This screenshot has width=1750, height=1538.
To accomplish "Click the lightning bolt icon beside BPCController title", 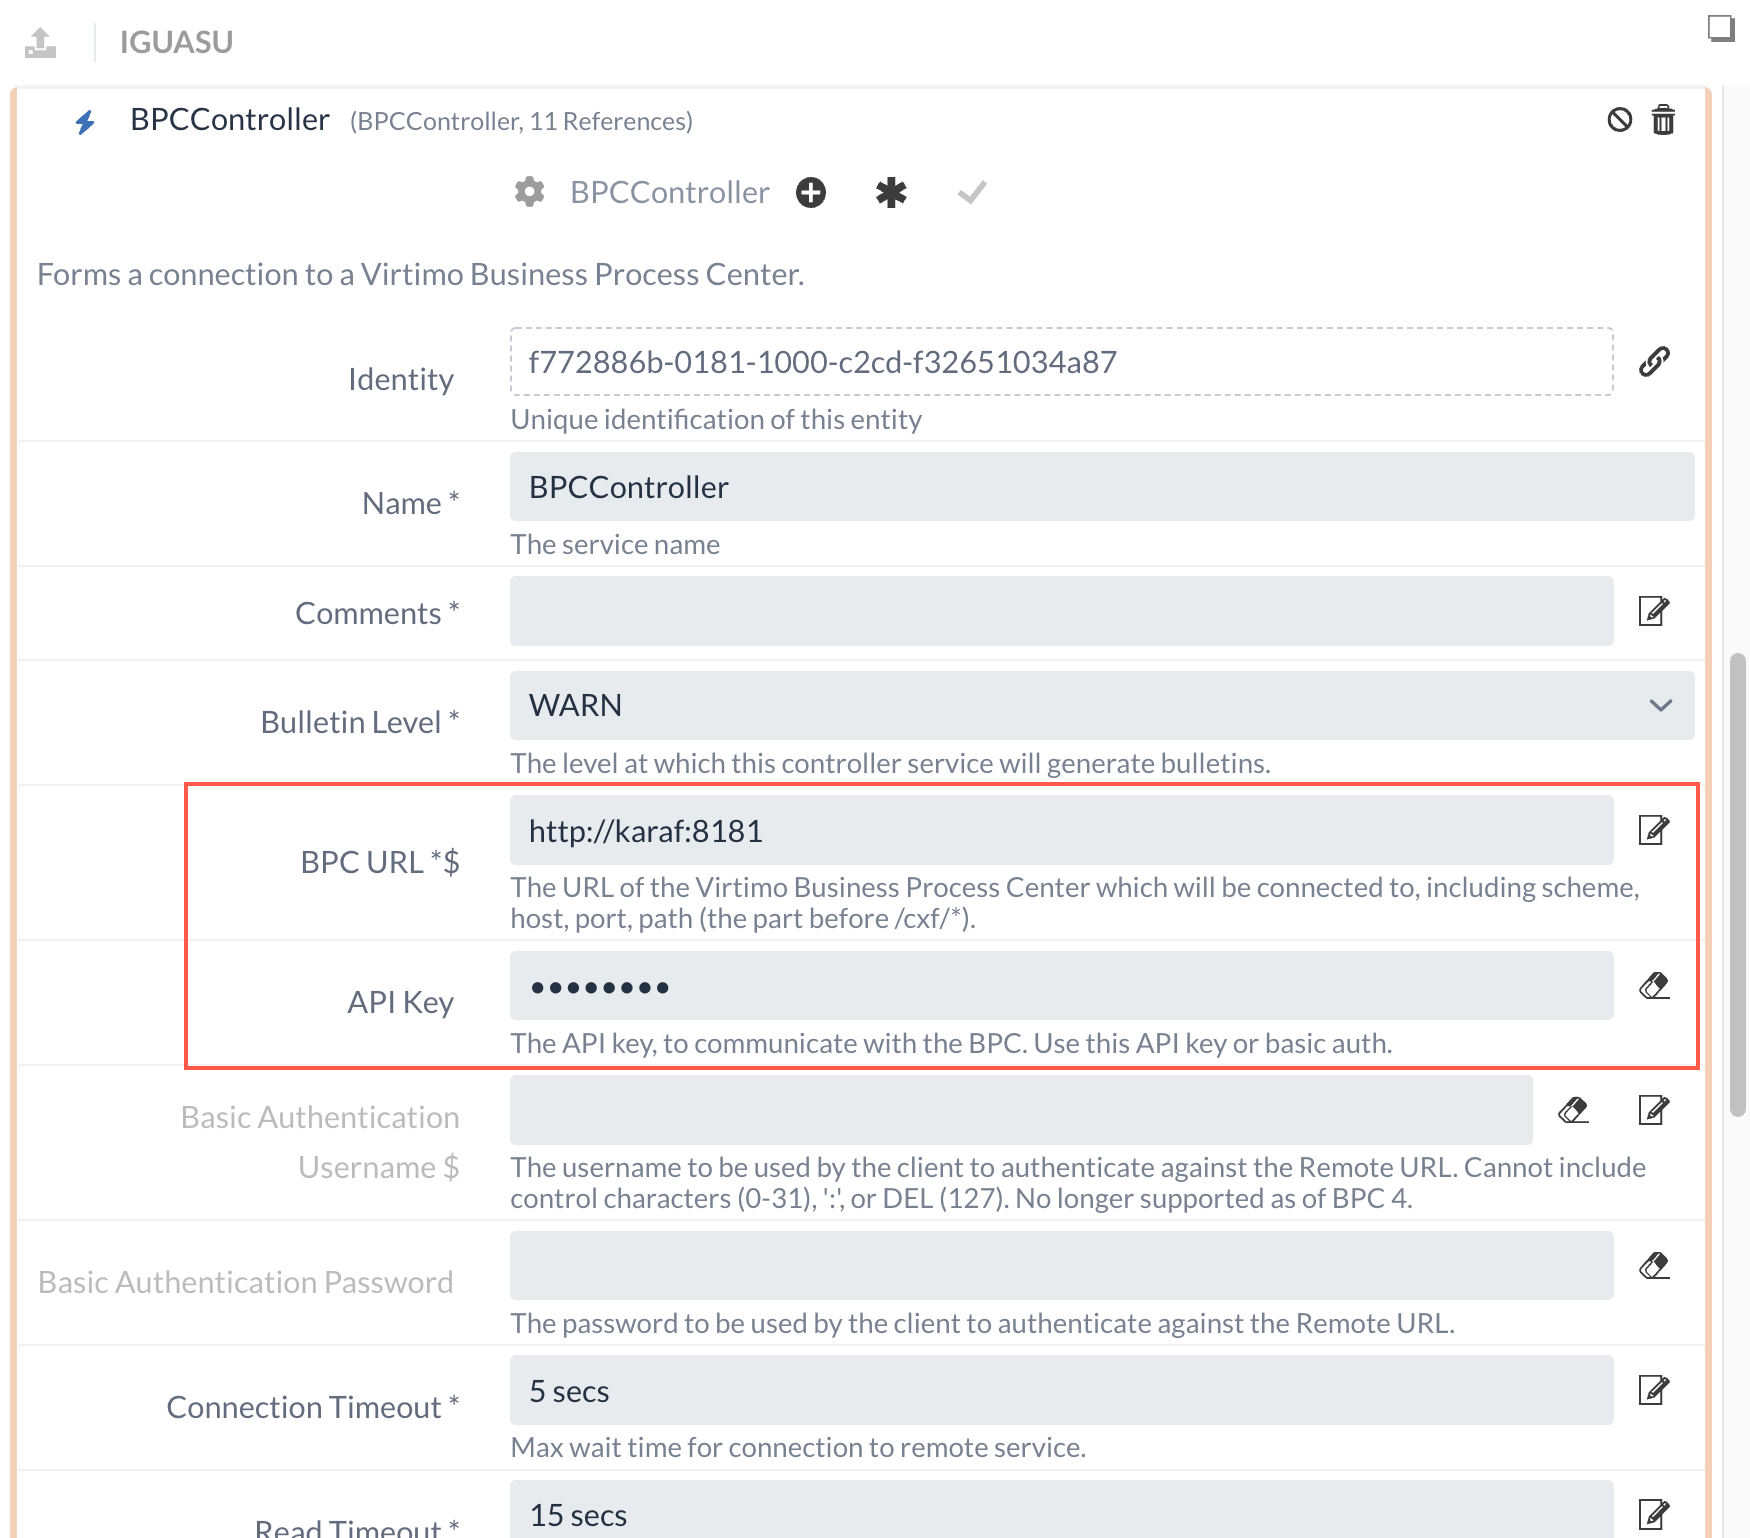I will 85,122.
